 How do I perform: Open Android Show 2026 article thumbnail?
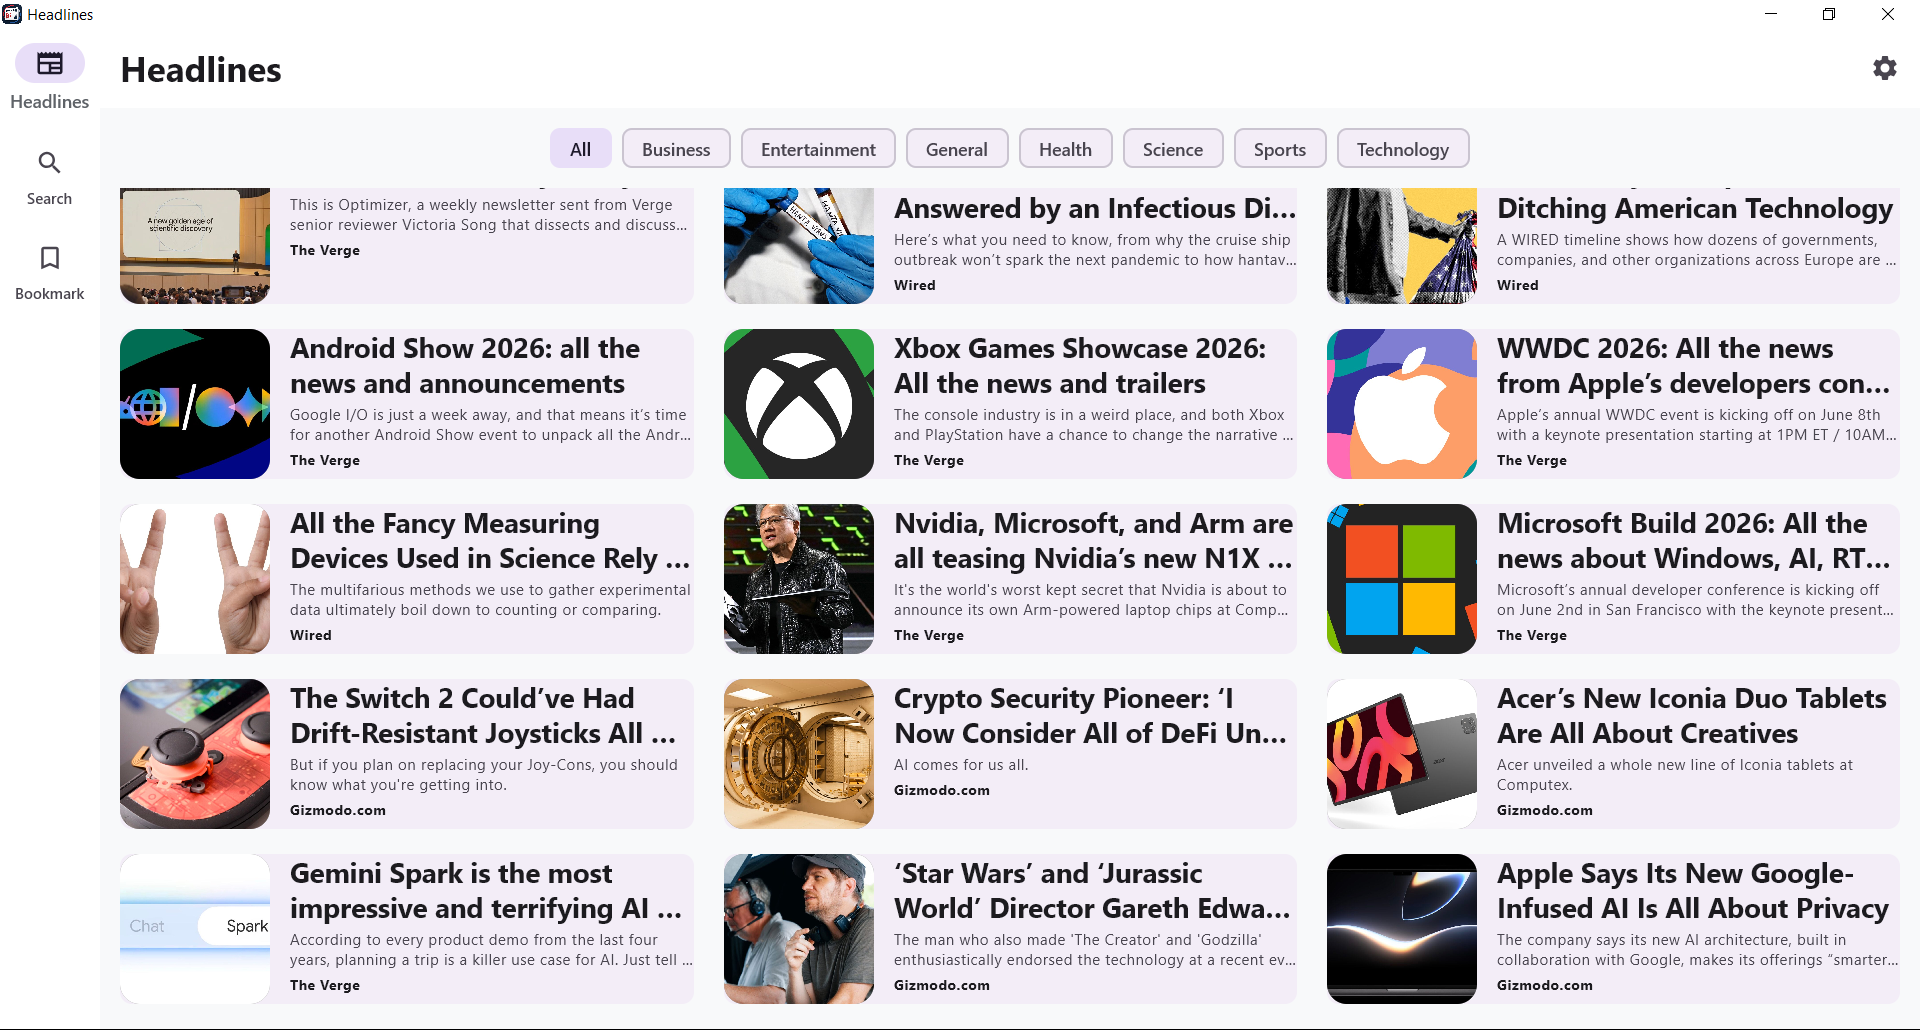195,404
